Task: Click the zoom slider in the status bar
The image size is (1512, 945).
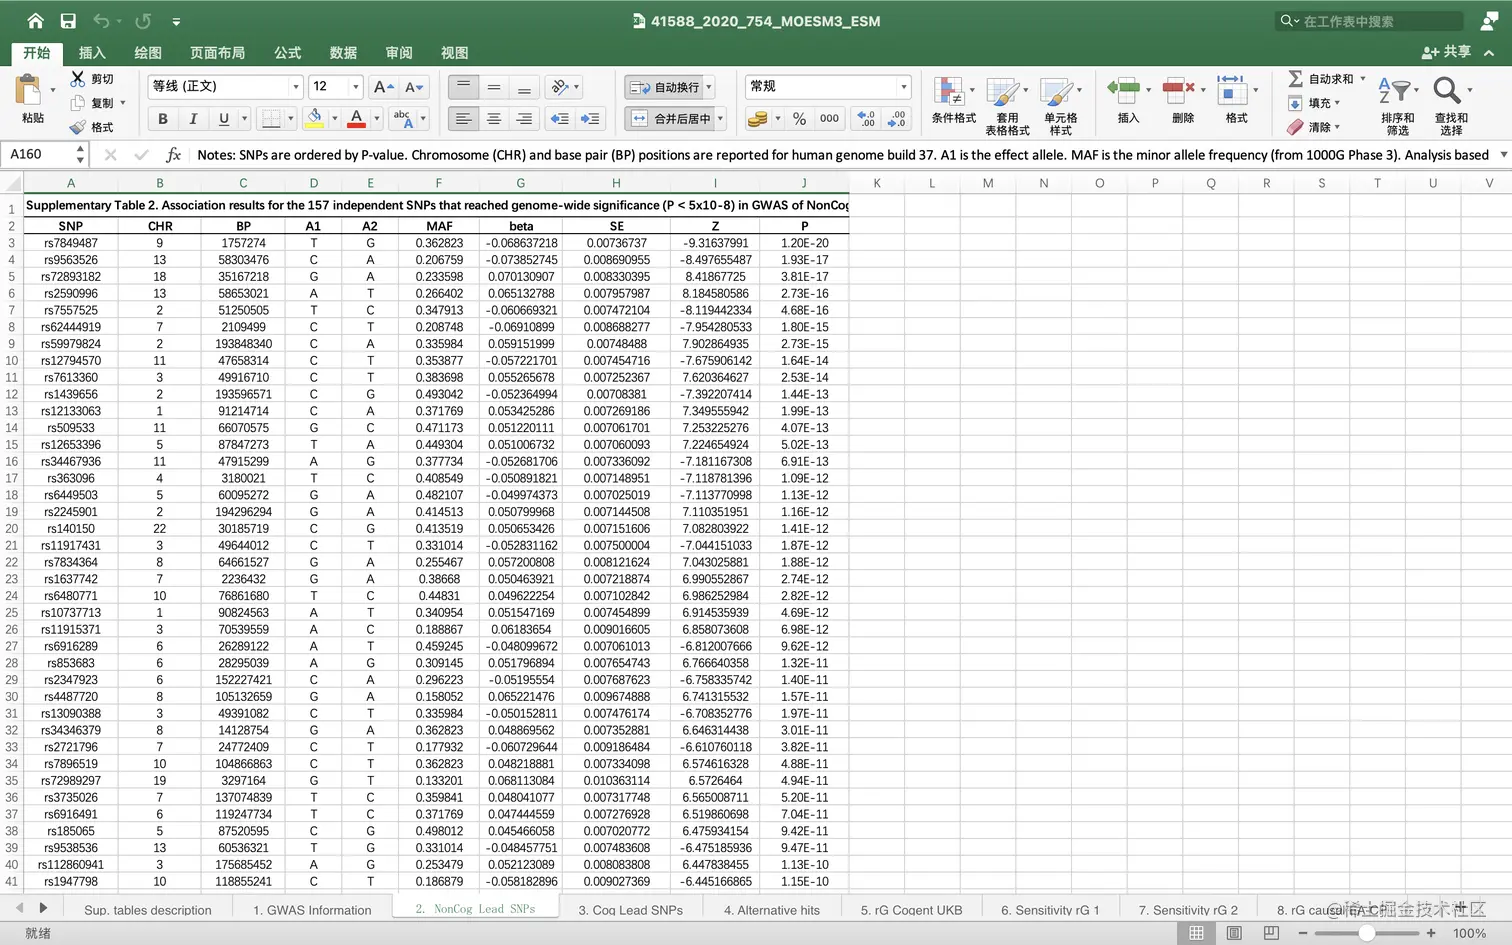Action: tap(1367, 933)
